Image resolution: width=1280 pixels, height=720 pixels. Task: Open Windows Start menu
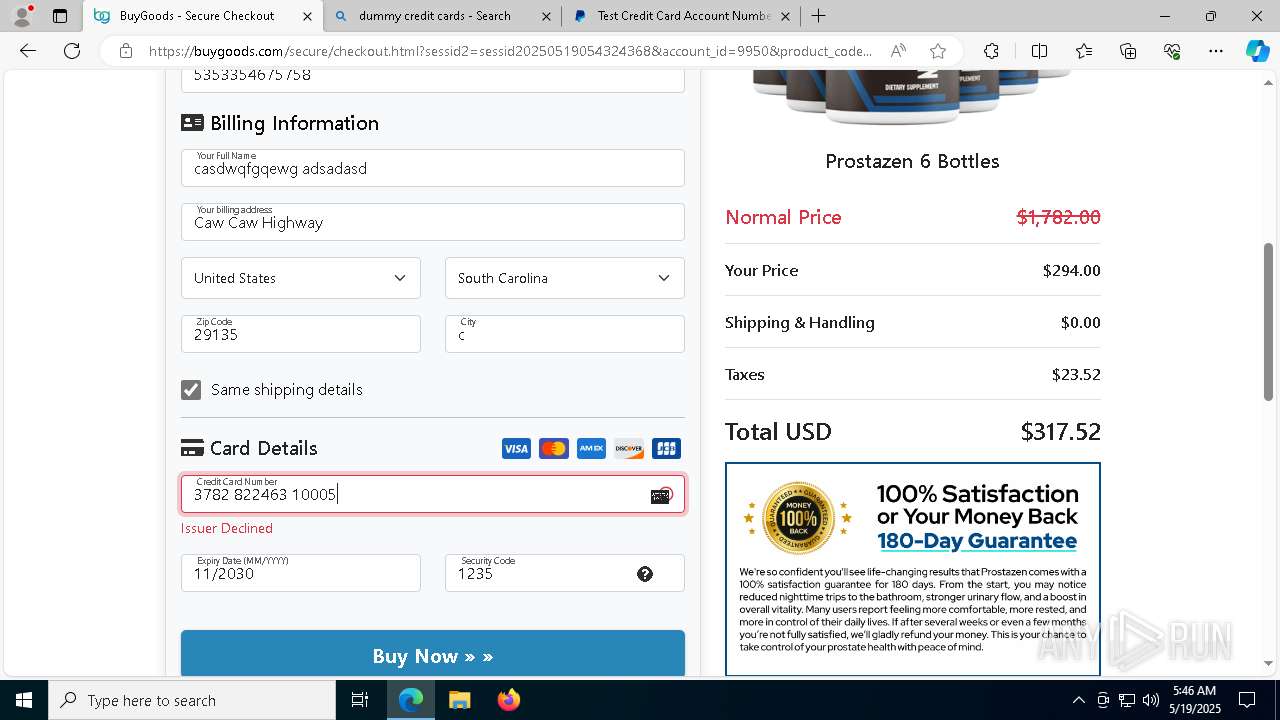[24, 700]
